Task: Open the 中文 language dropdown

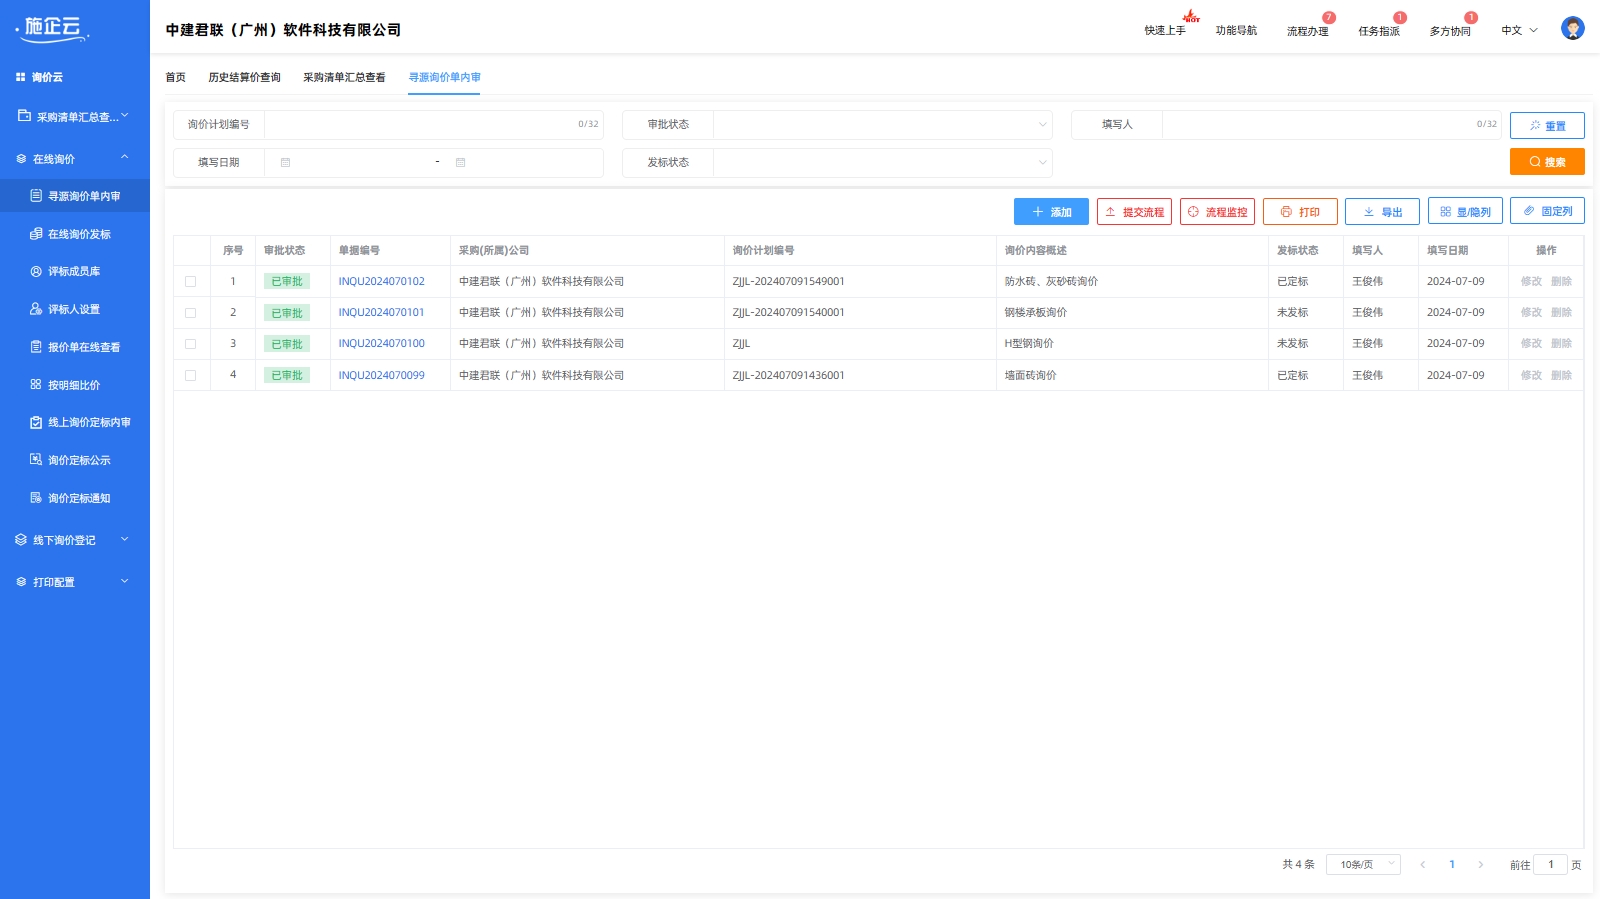Action: (1519, 30)
